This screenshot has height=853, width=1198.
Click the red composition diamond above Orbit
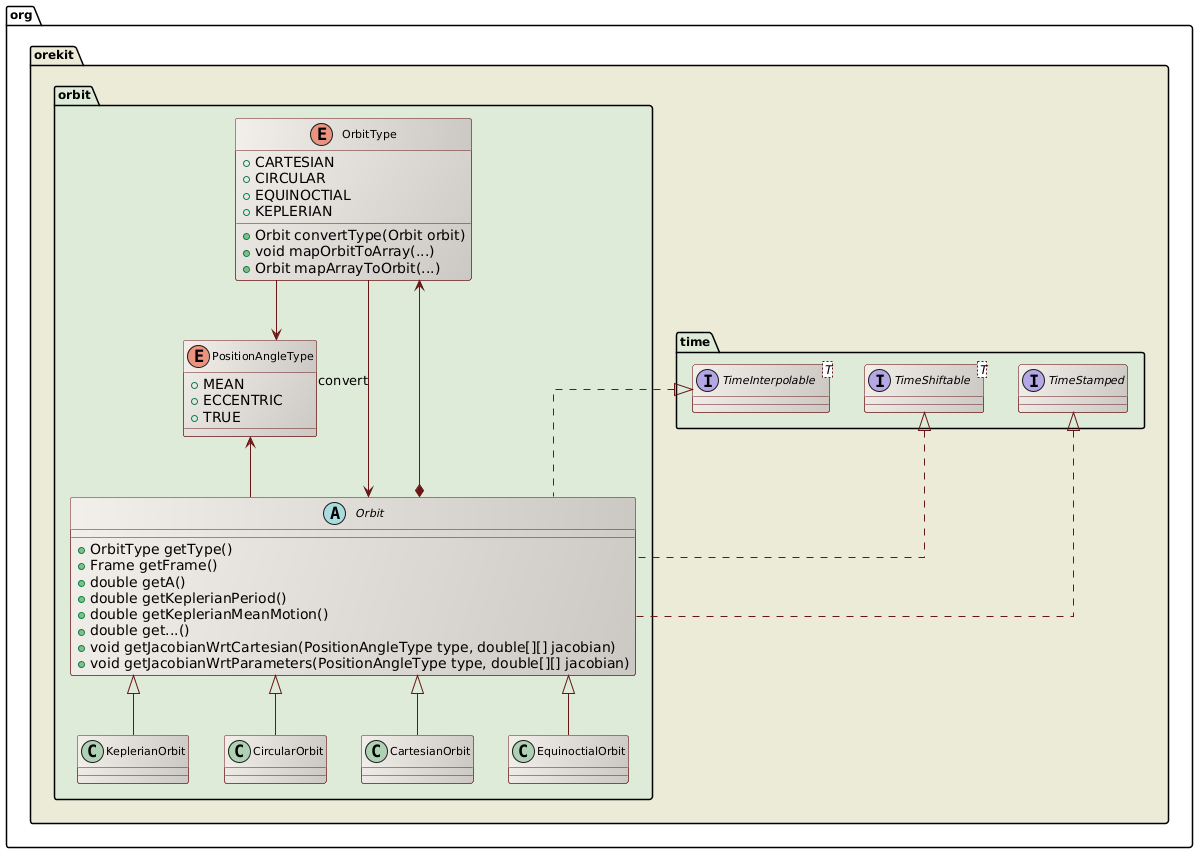click(x=420, y=489)
